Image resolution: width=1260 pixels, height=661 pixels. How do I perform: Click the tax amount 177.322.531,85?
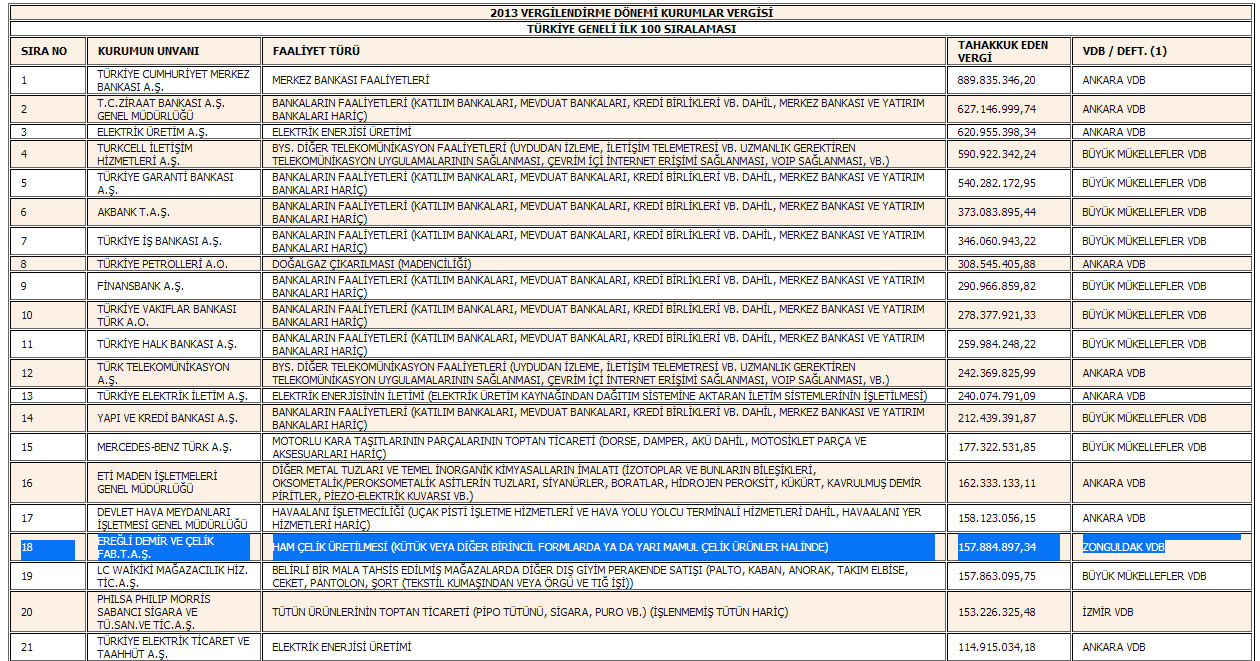996,447
